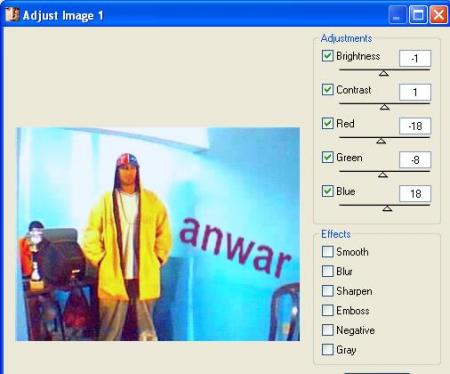Toggle the Blue adjustment checkbox
The height and width of the screenshot is (374, 450).
(x=327, y=191)
